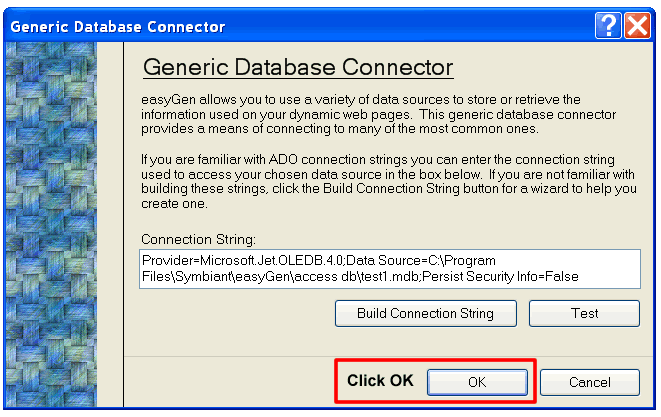Focus the Connection String text box
This screenshot has width=661, height=417.
pos(390,269)
